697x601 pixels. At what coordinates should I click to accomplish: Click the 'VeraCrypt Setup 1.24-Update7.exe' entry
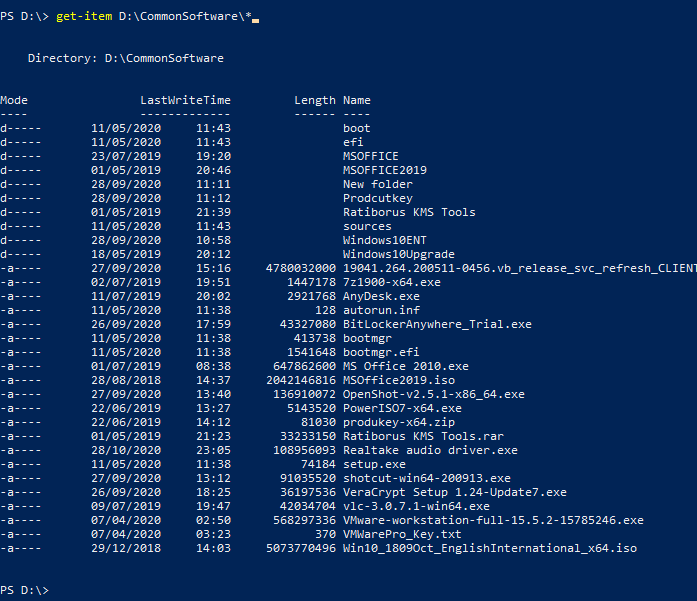(454, 492)
